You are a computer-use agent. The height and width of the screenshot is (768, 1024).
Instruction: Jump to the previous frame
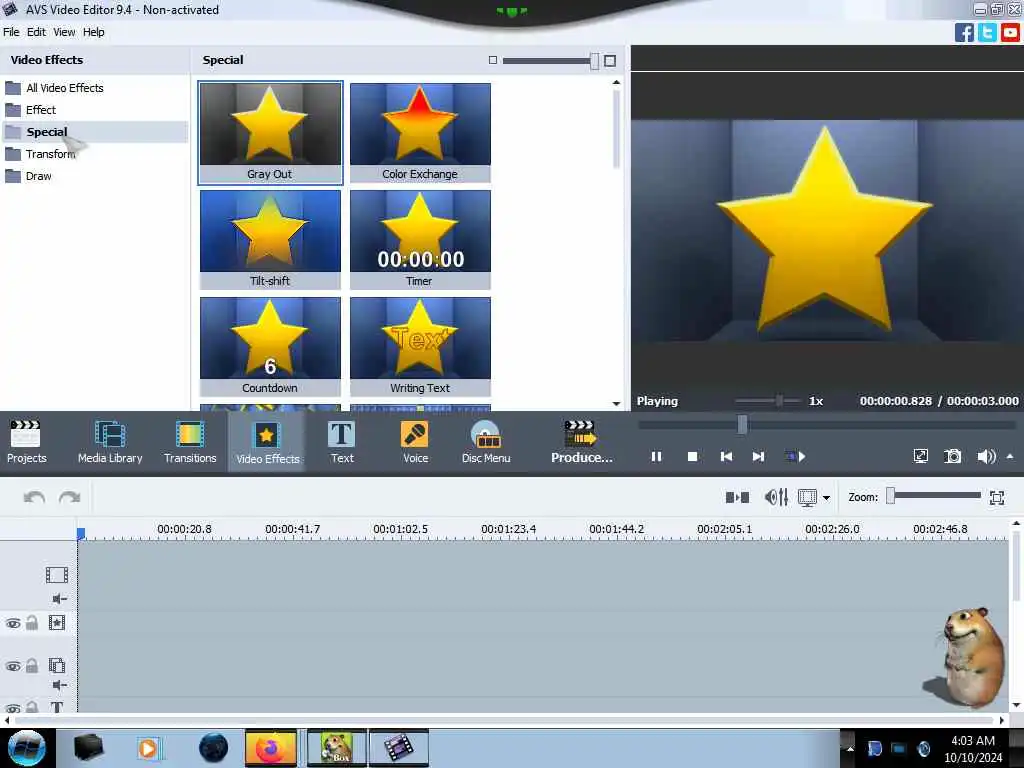click(x=726, y=456)
